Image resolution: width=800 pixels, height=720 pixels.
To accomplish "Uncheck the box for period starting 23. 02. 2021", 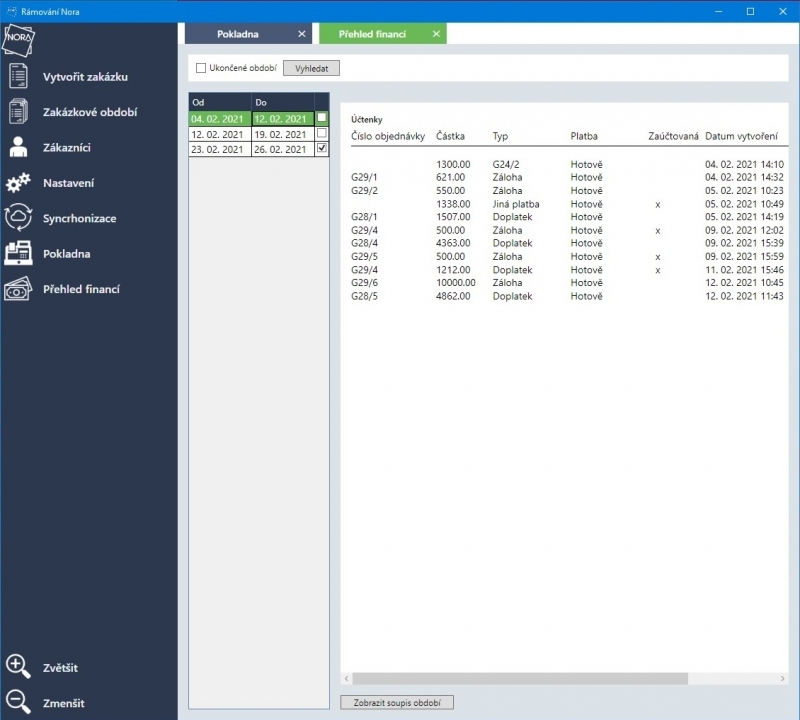I will [321, 149].
